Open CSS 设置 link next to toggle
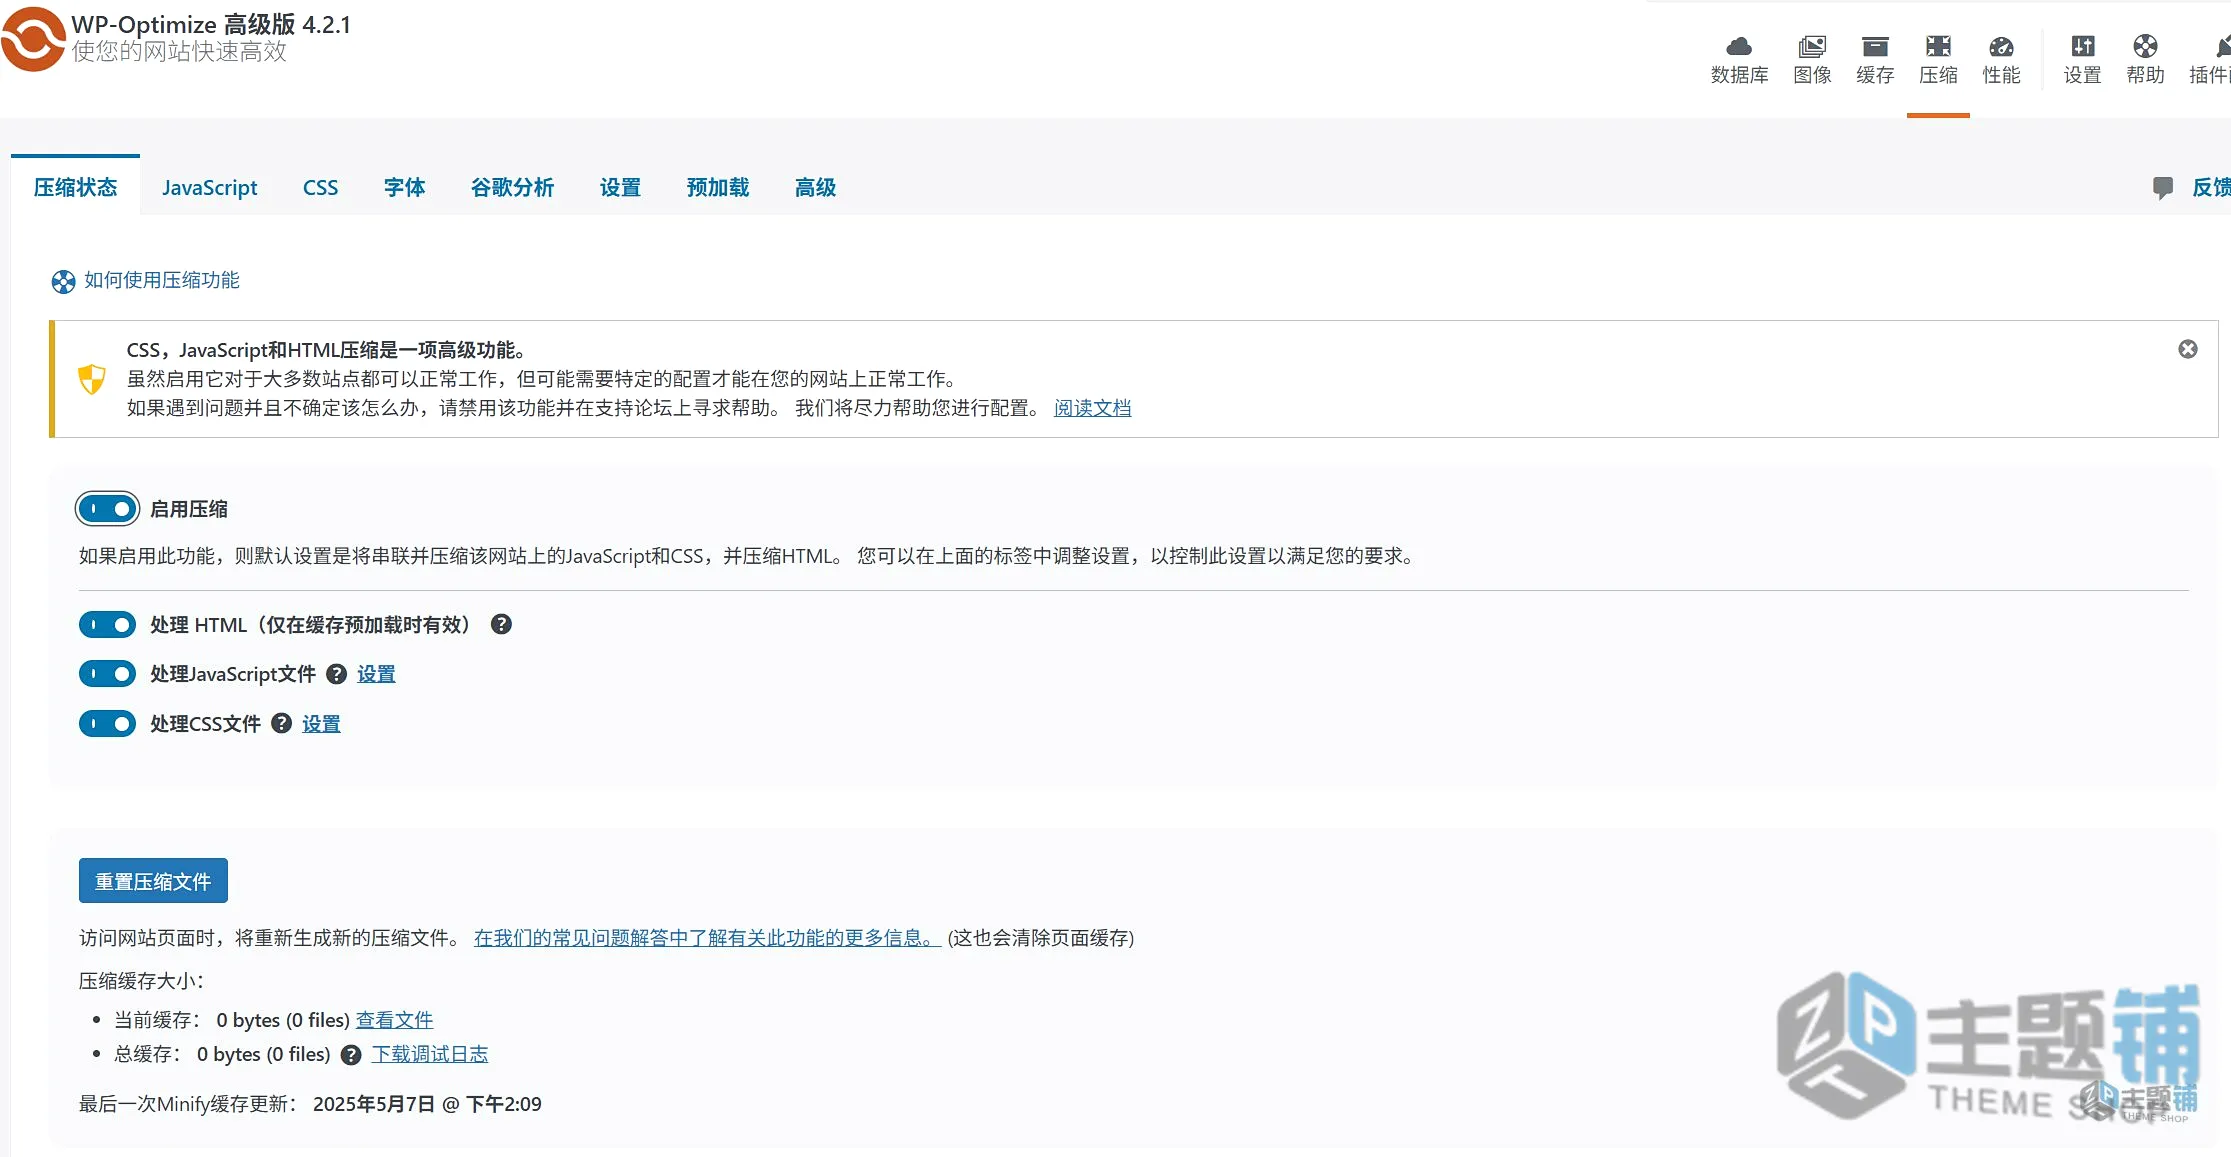This screenshot has width=2231, height=1157. 321,723
